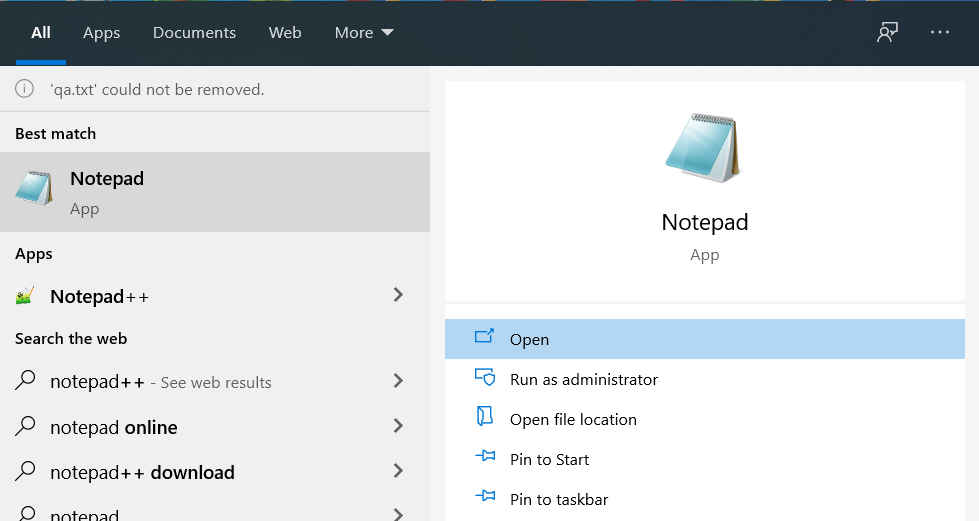979x521 pixels.
Task: Choose Open file location
Action: (705, 419)
